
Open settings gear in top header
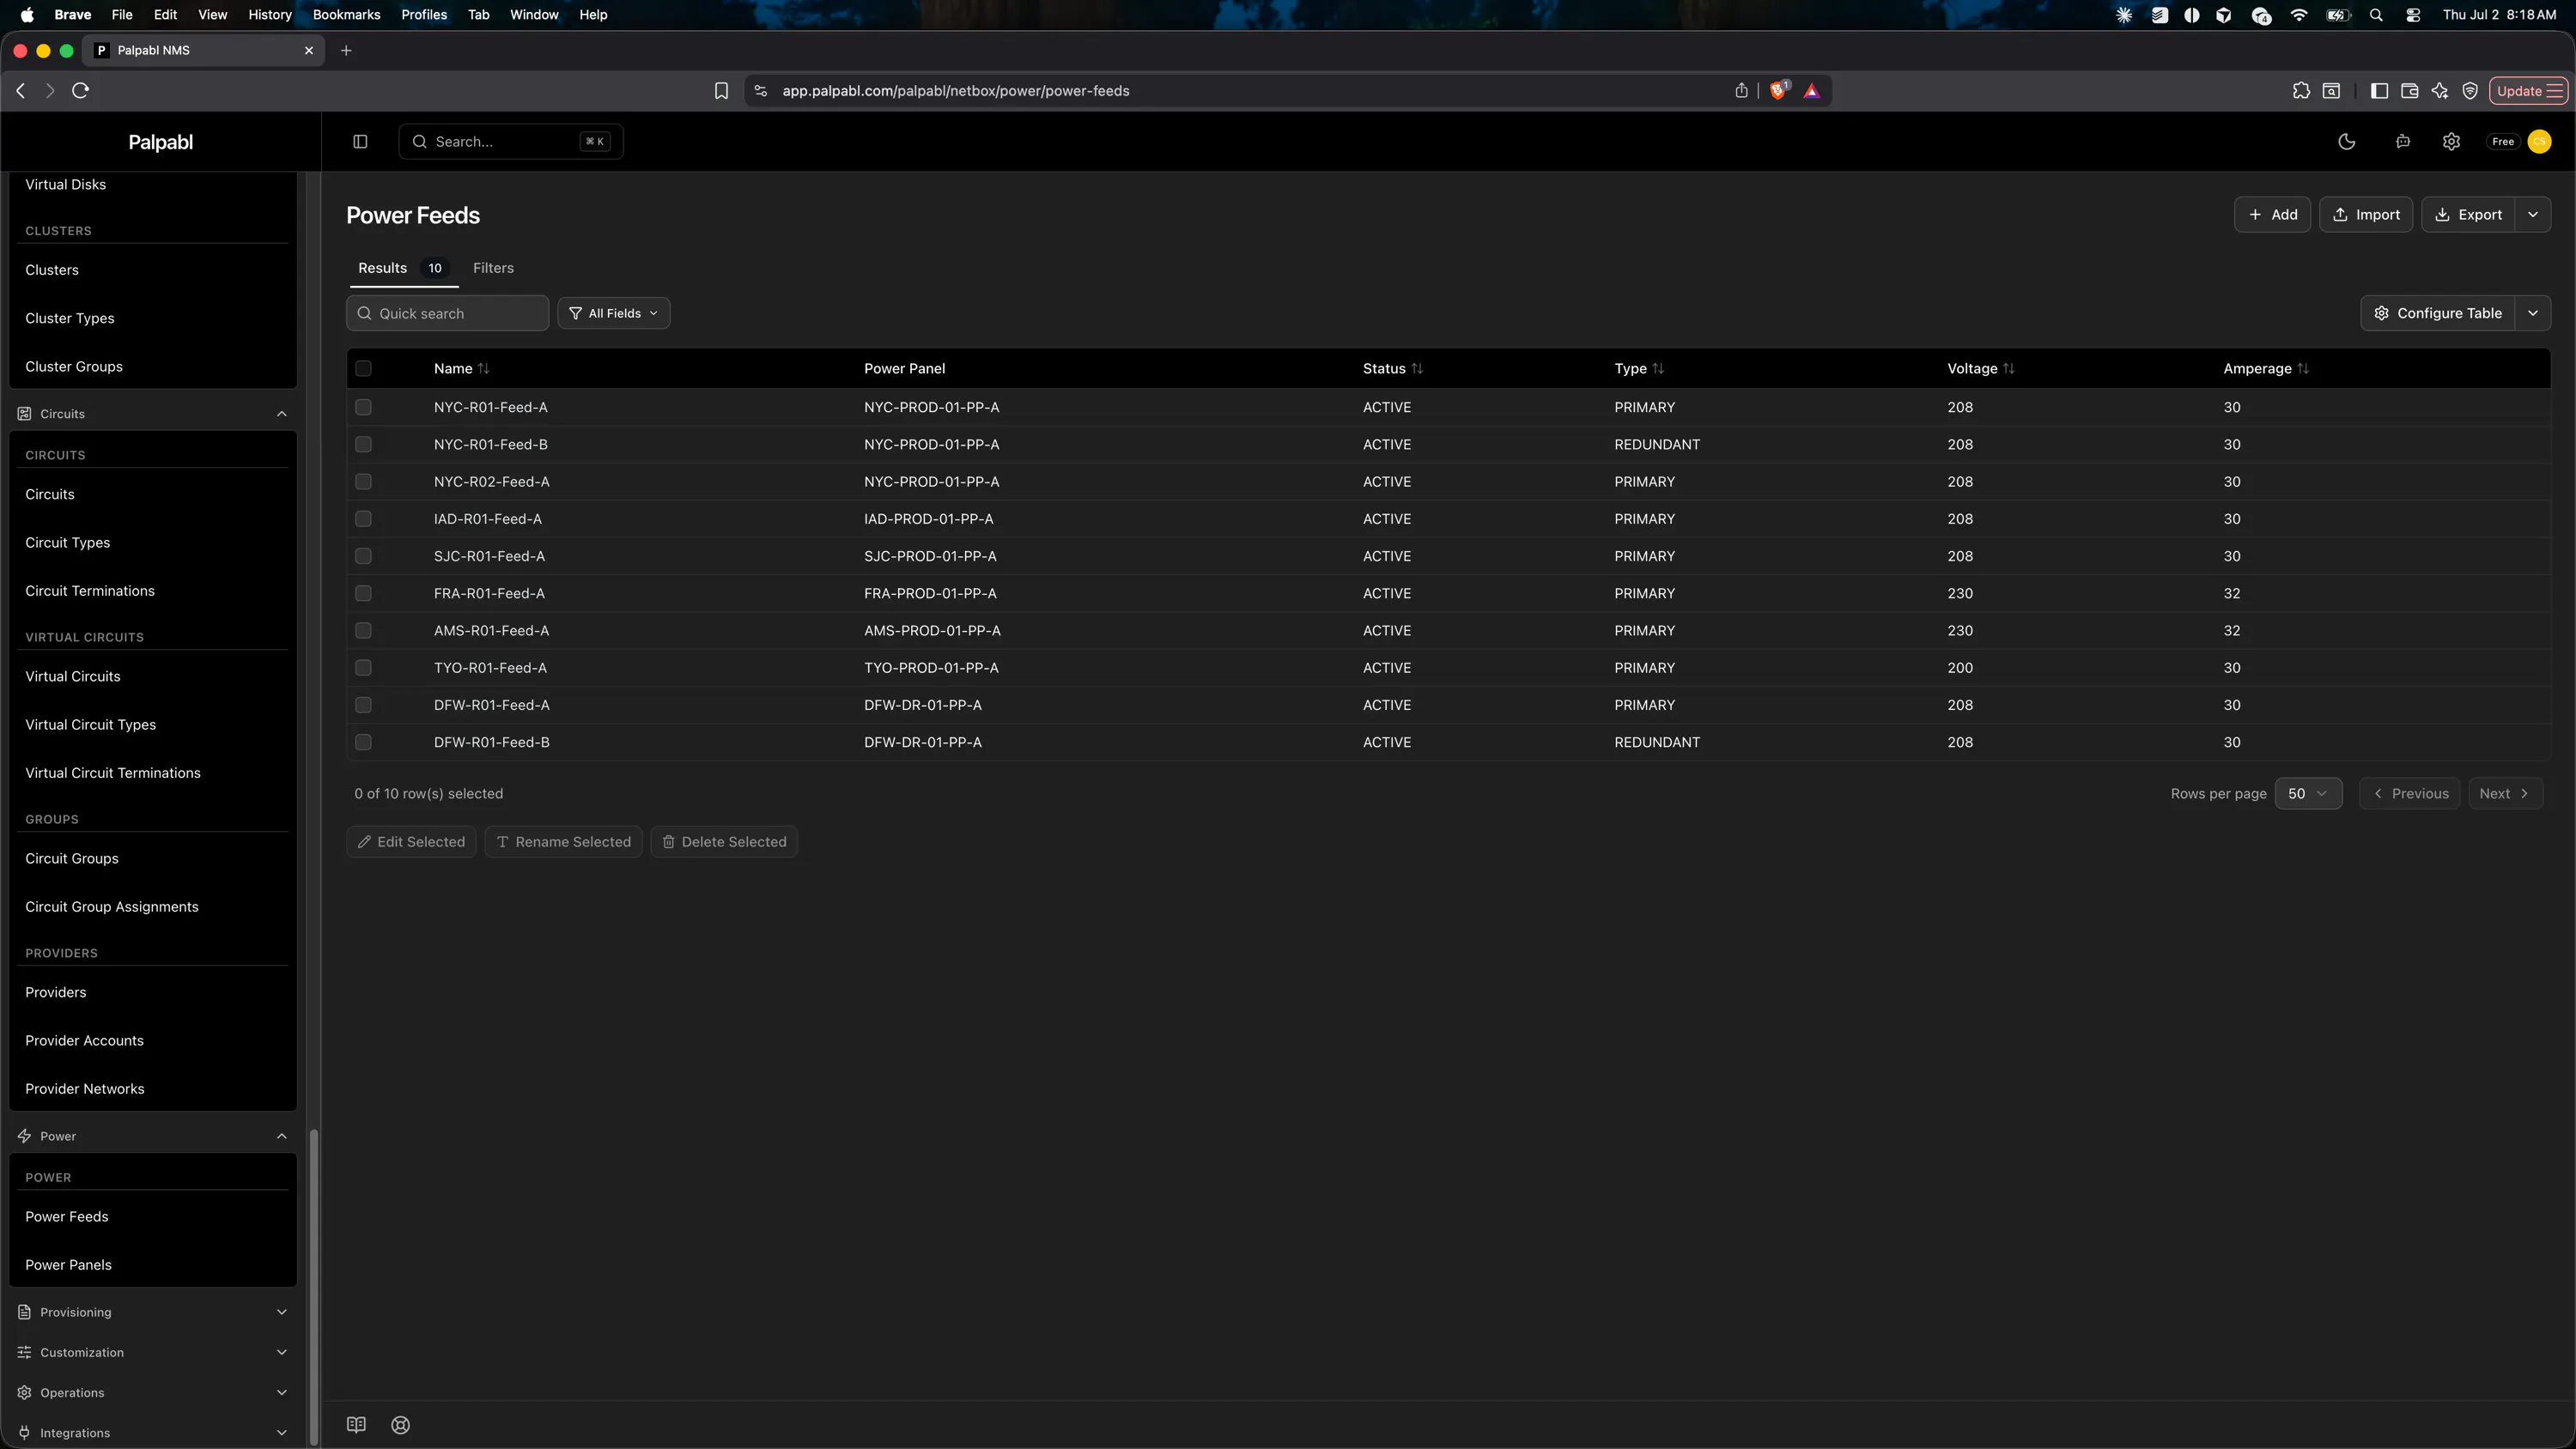click(2451, 142)
